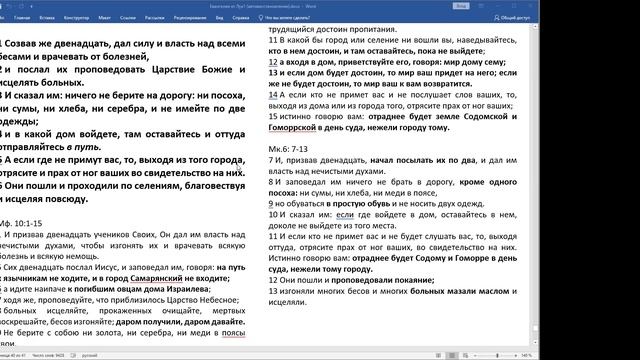Click the vertical scrollbar up arrow
640x360 pixels.
(x=536, y=27)
